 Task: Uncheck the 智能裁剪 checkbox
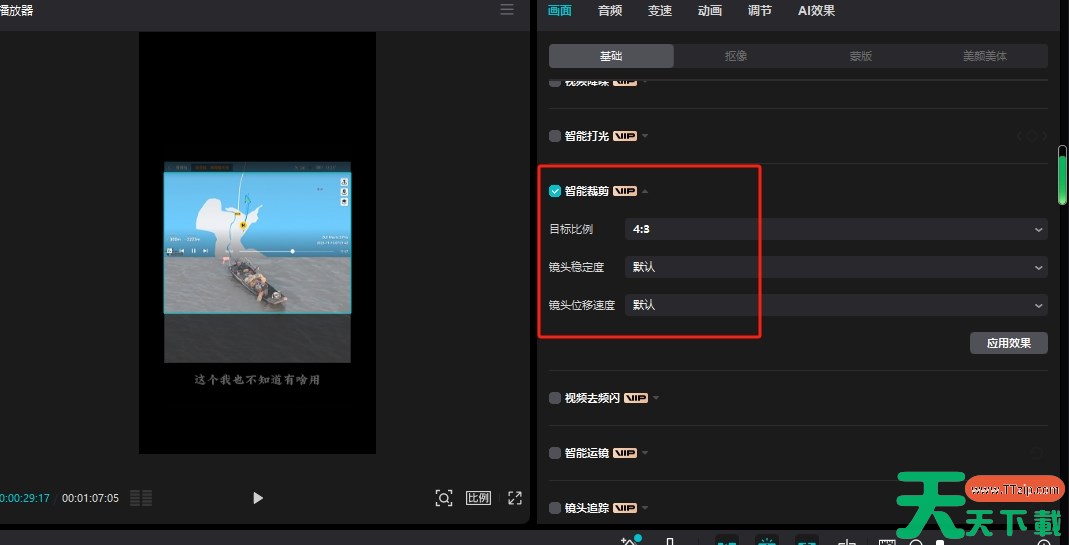coord(555,191)
